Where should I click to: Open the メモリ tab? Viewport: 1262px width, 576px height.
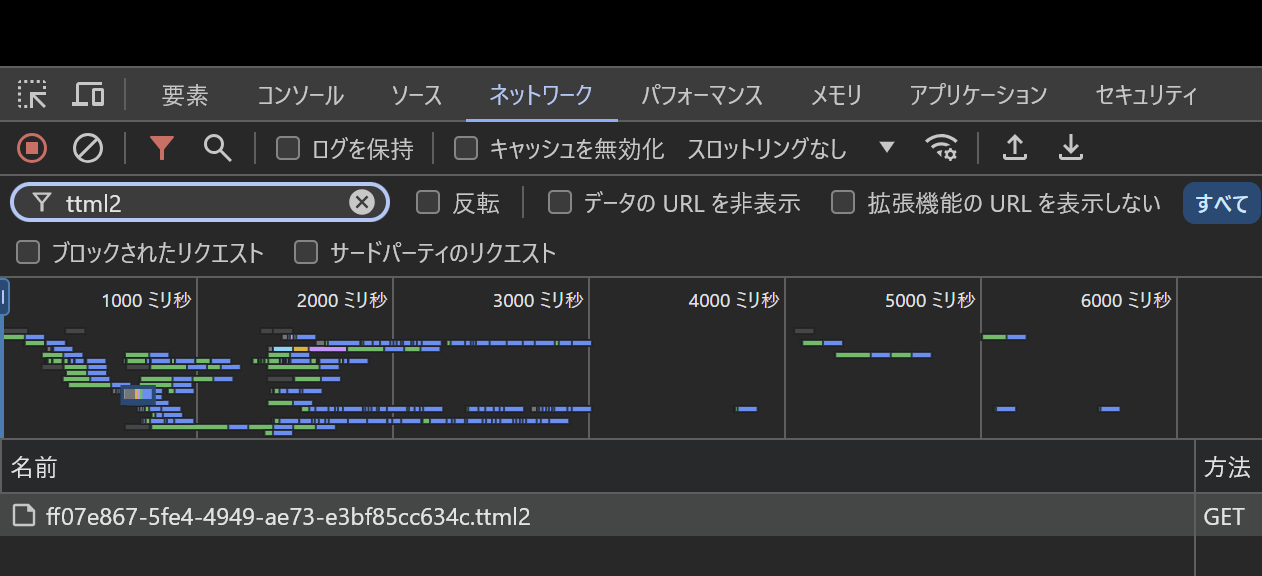click(836, 96)
